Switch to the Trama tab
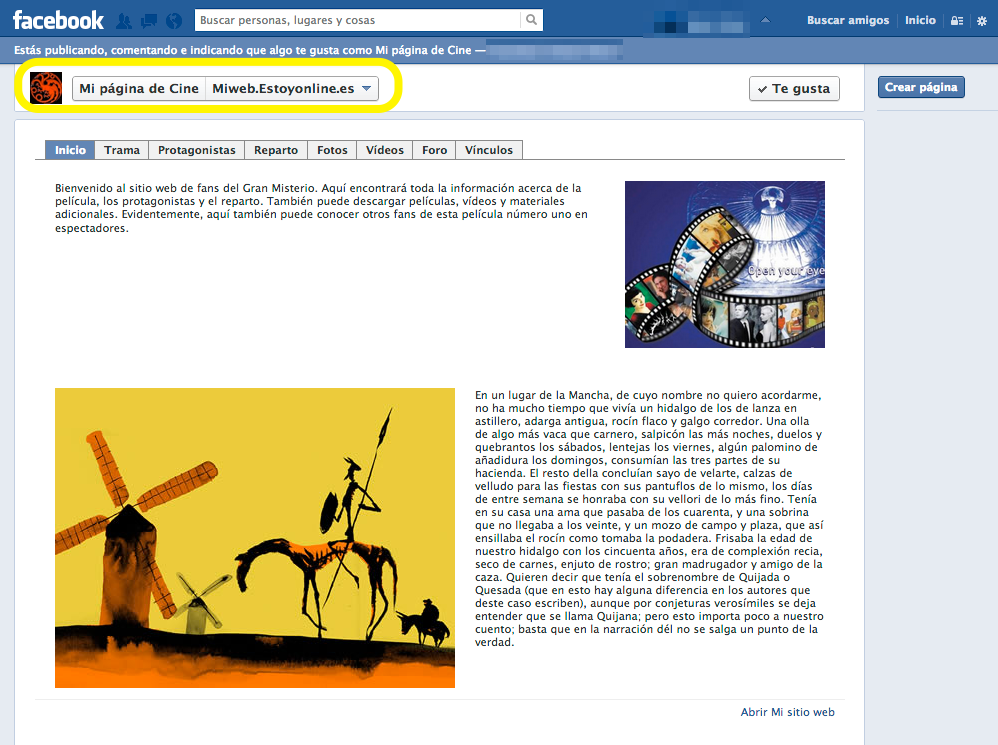 [x=122, y=150]
